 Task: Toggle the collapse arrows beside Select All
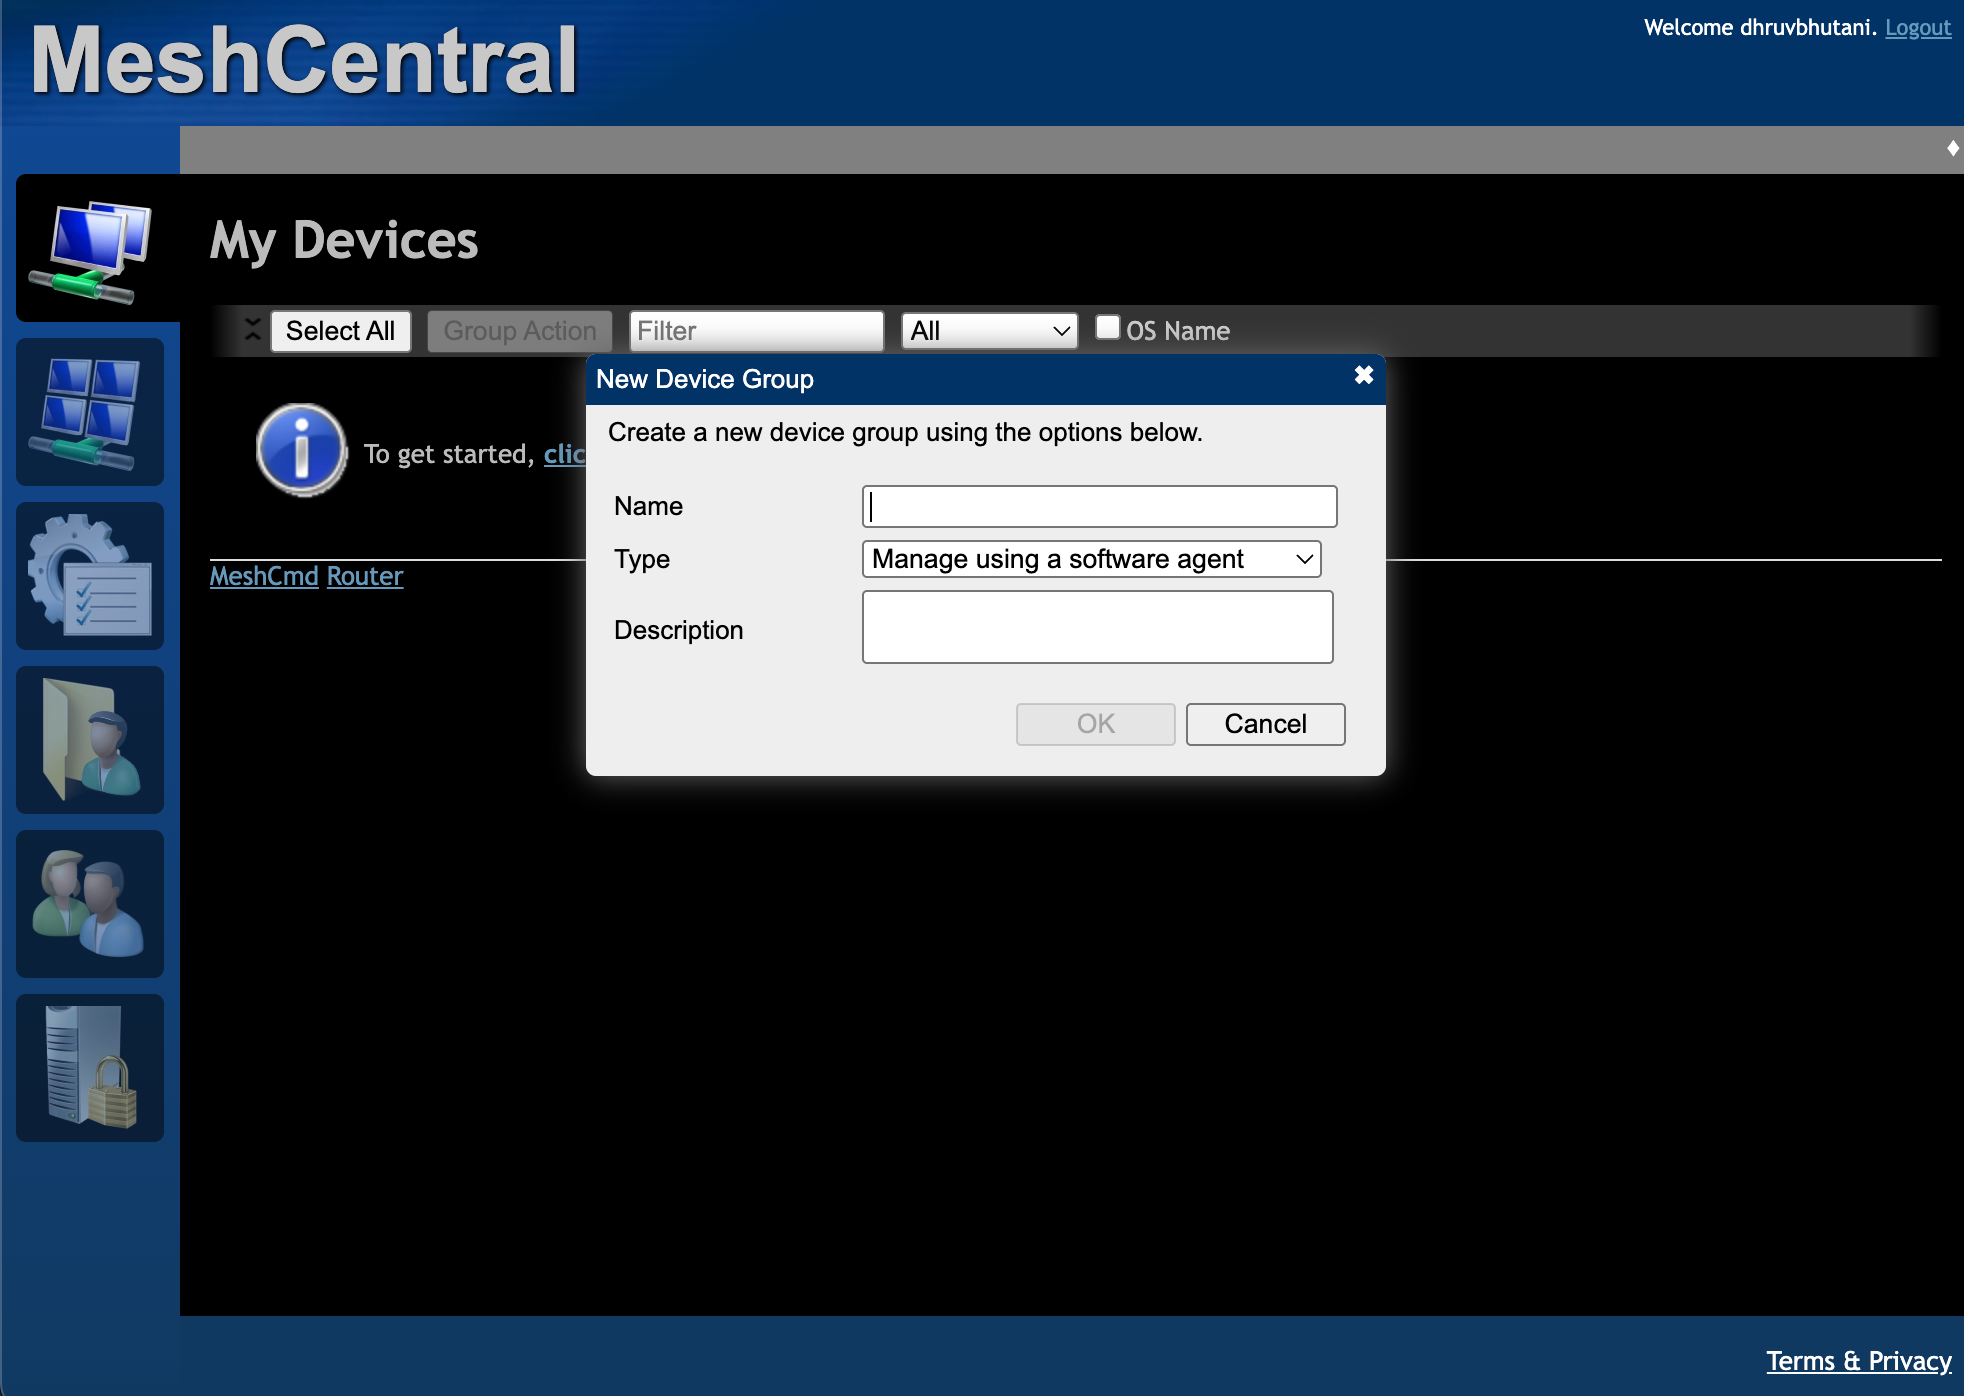[x=253, y=330]
